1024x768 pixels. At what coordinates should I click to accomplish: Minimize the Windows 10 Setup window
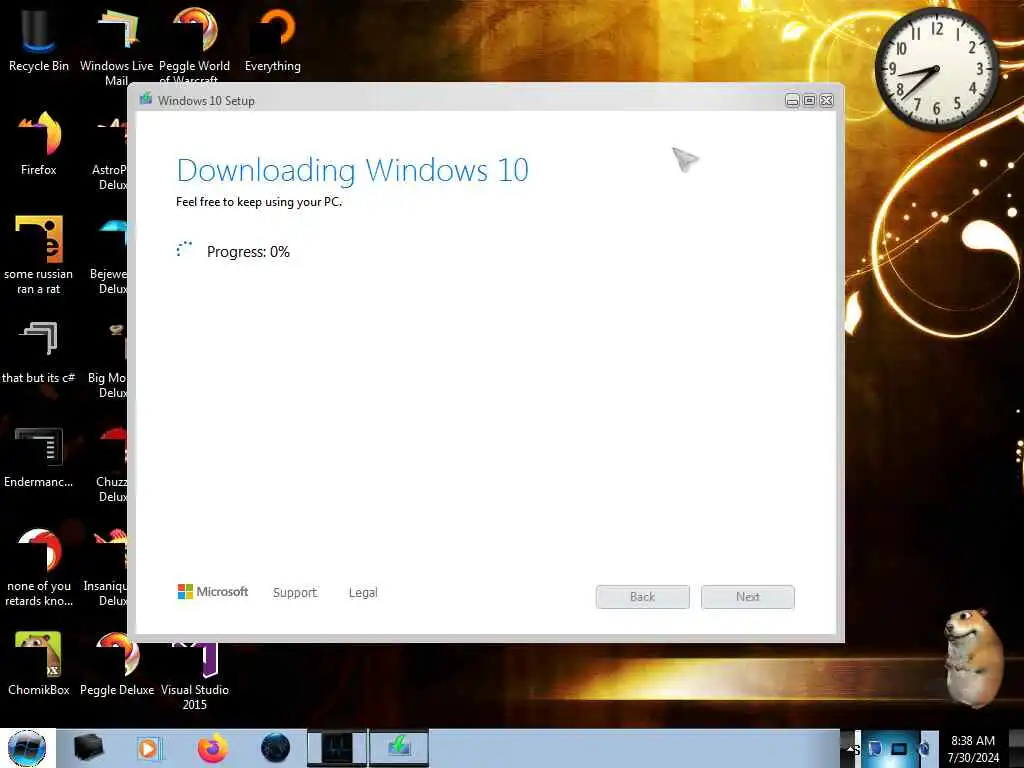pyautogui.click(x=792, y=100)
